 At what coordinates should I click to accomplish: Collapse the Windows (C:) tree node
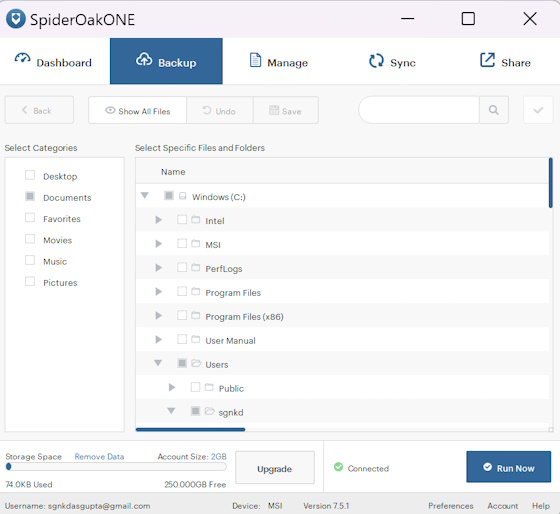point(145,195)
